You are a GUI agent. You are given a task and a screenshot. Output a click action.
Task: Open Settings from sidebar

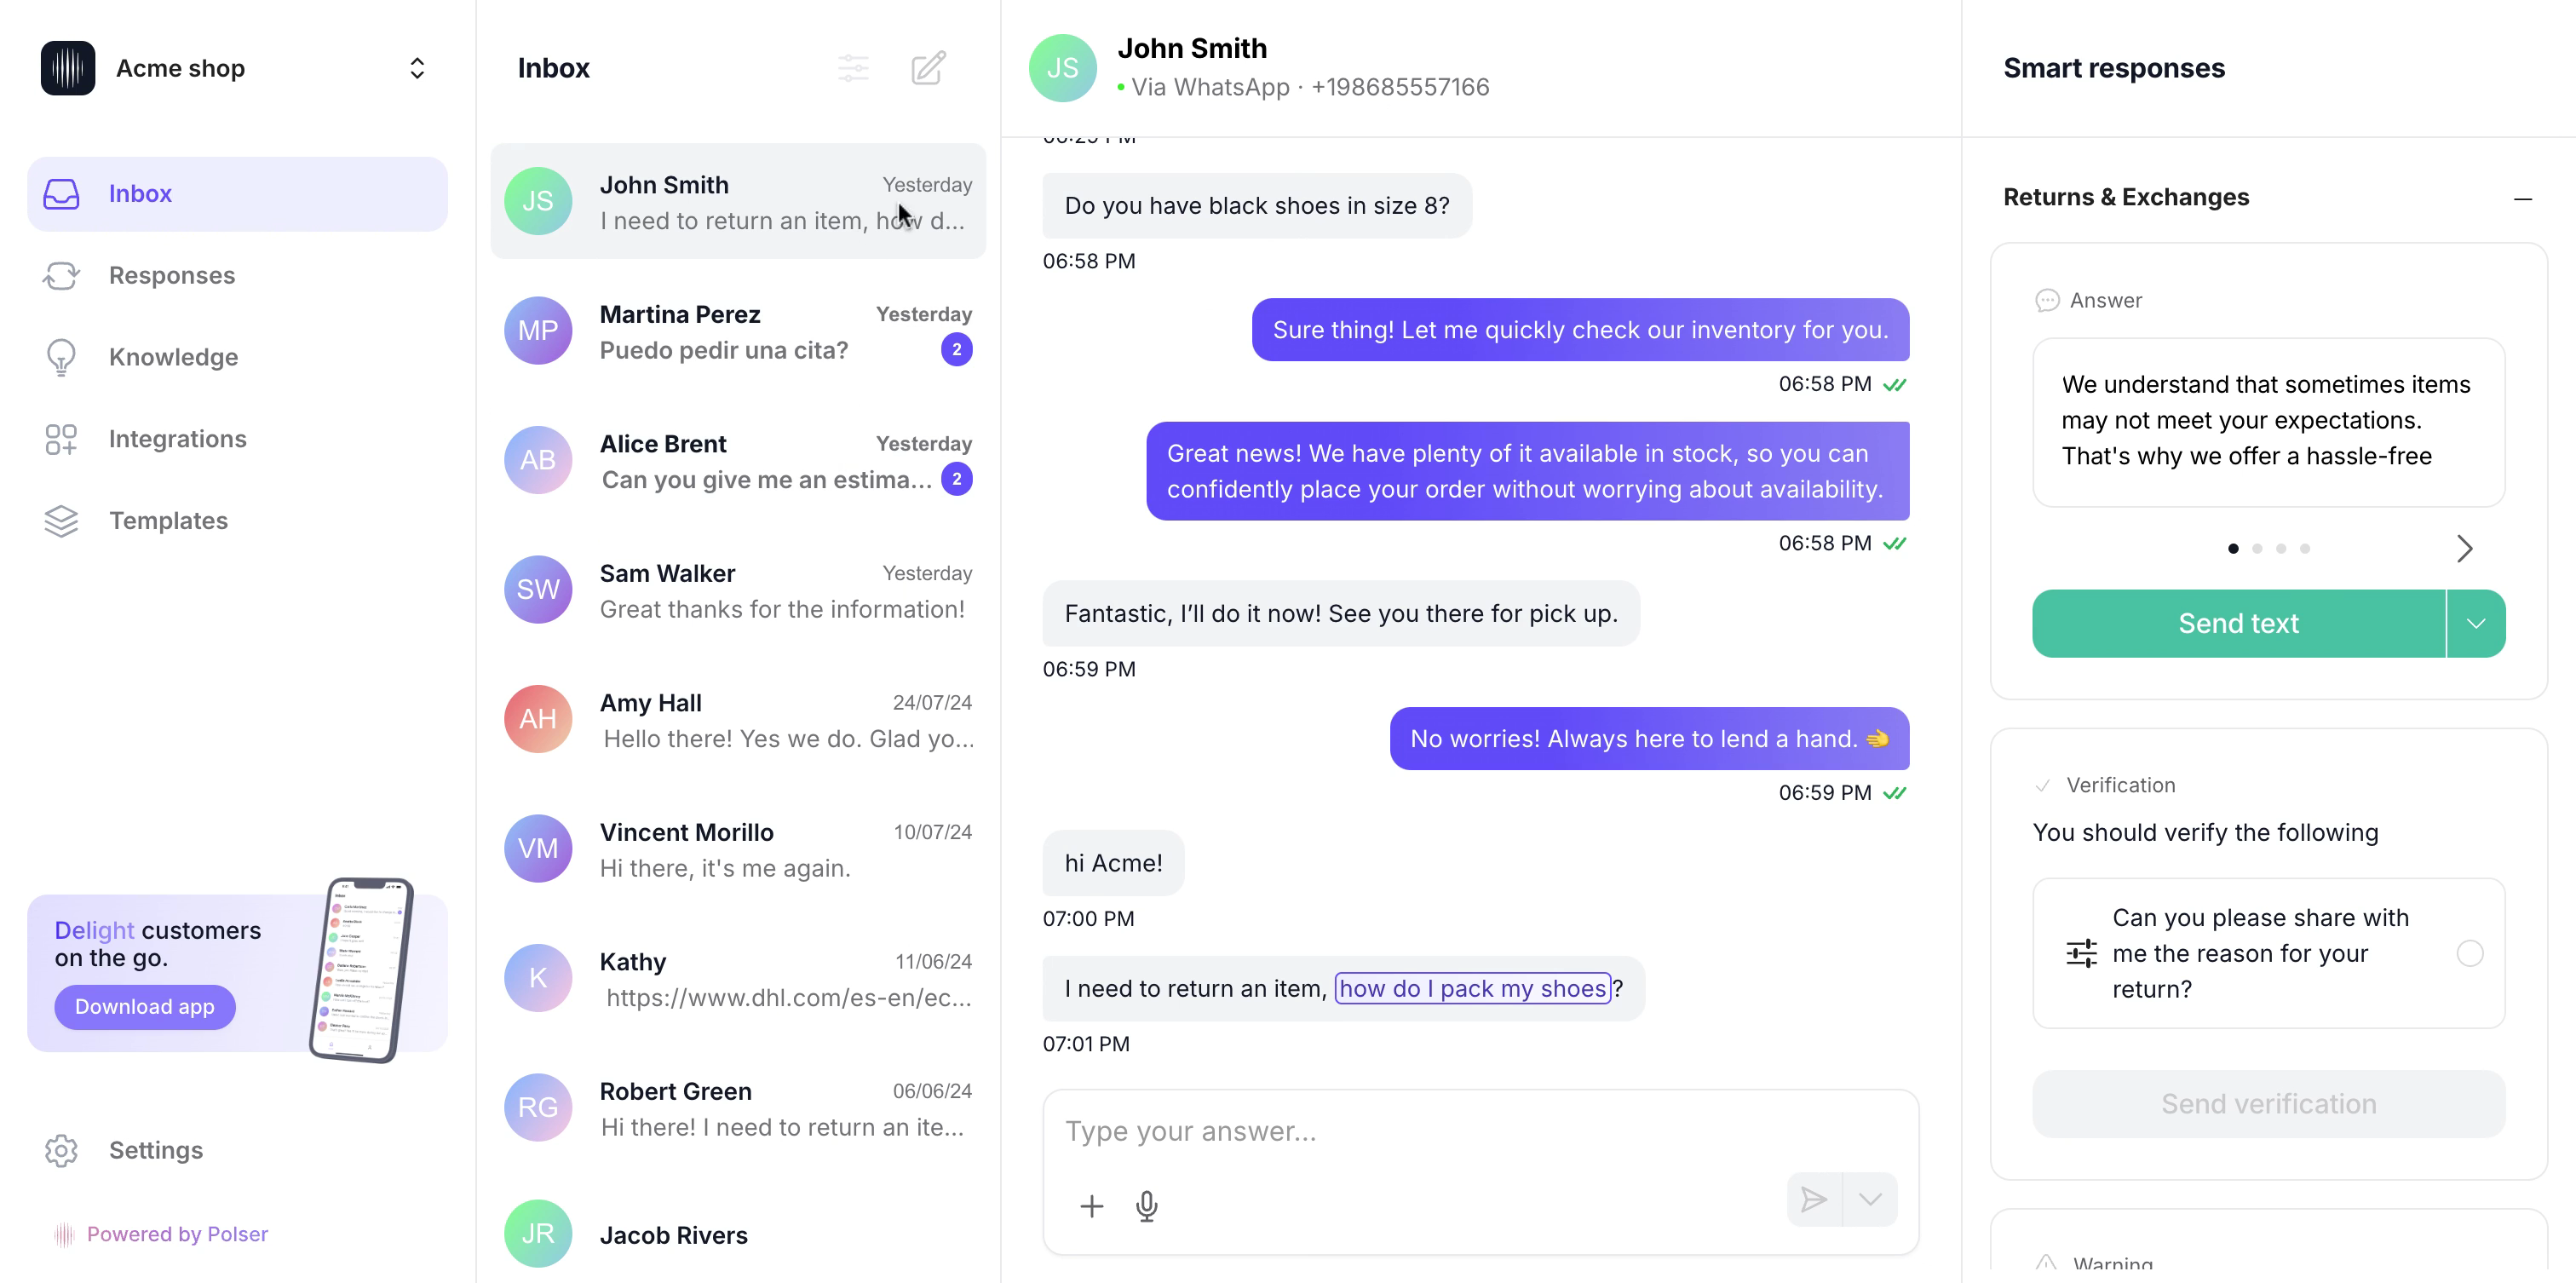coord(156,1150)
